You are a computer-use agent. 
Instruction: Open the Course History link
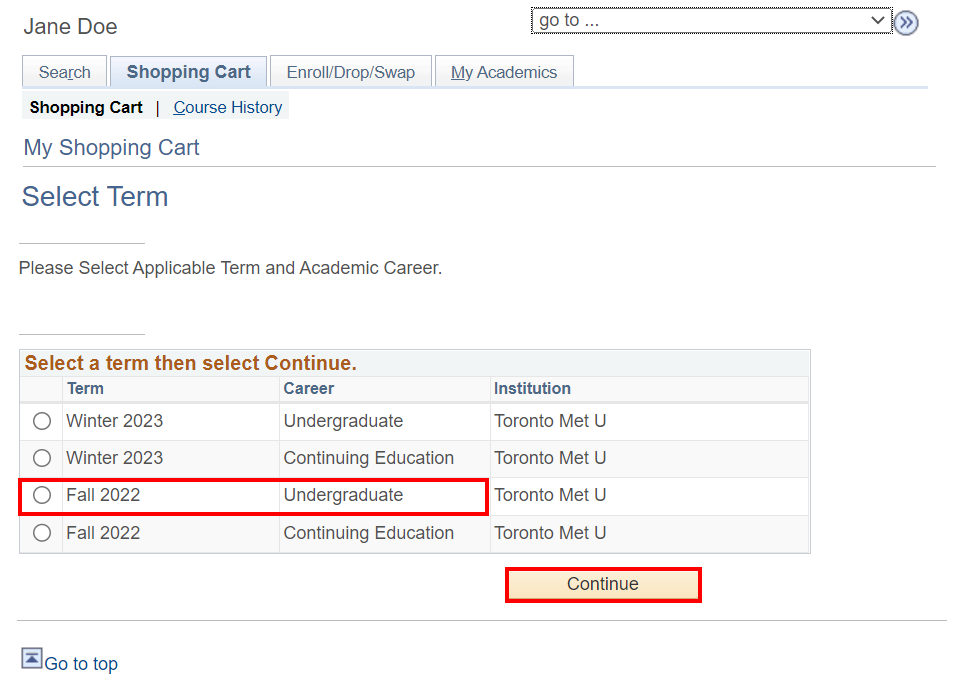[228, 107]
